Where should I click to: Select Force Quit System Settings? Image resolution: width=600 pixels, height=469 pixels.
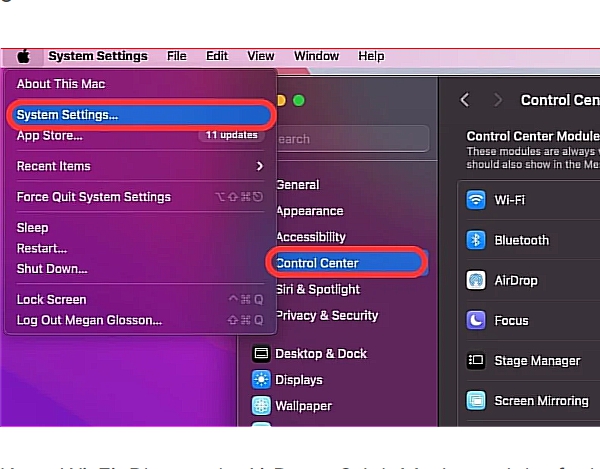coord(94,197)
